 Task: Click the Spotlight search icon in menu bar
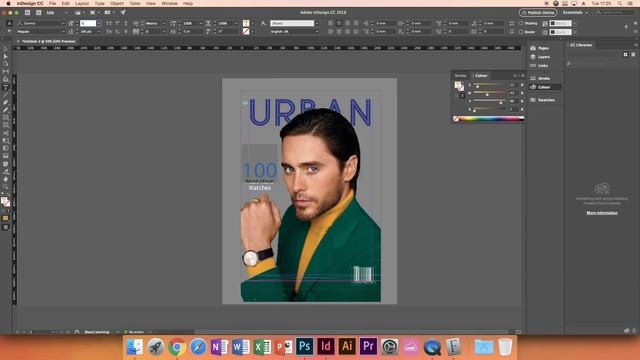[620, 3]
